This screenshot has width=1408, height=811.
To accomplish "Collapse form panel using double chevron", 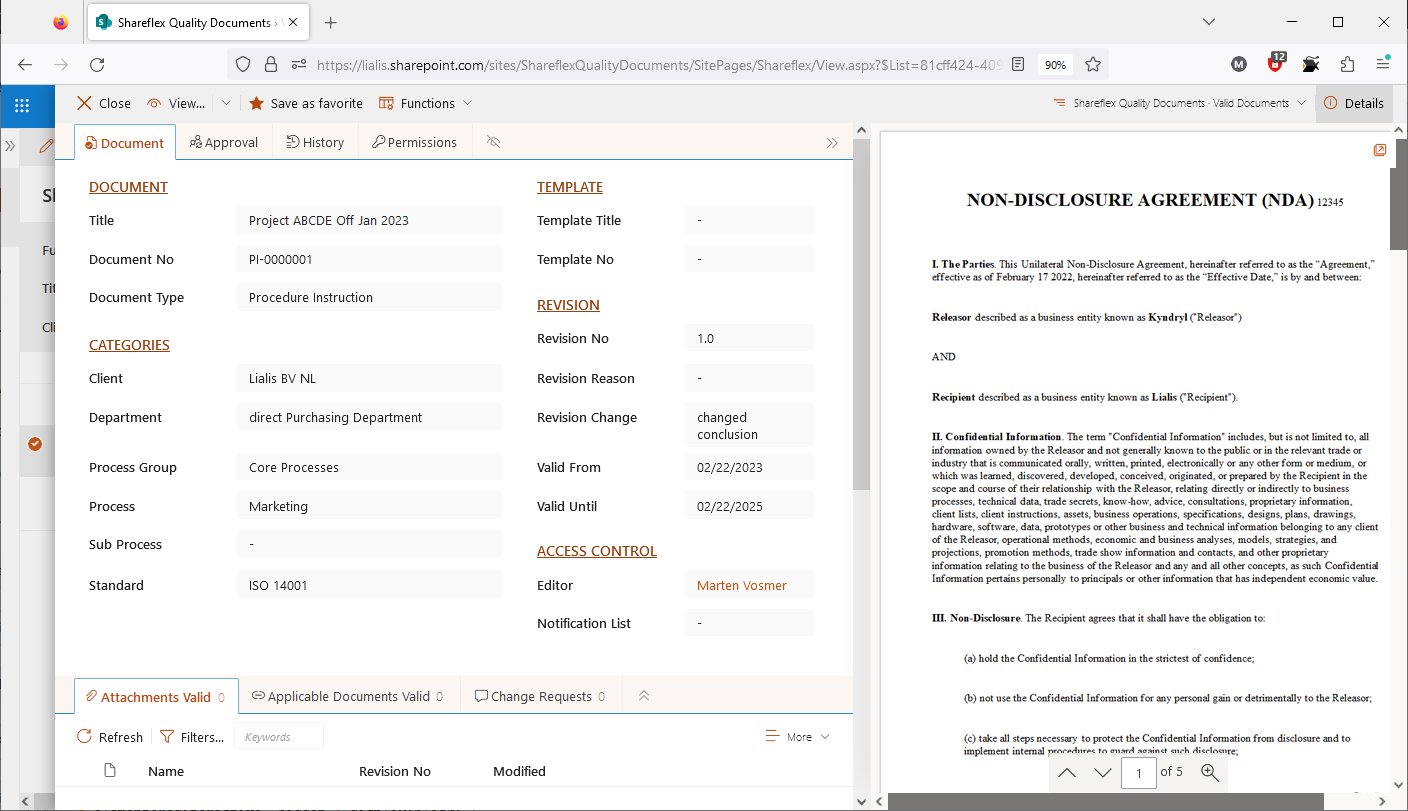I will coord(832,143).
